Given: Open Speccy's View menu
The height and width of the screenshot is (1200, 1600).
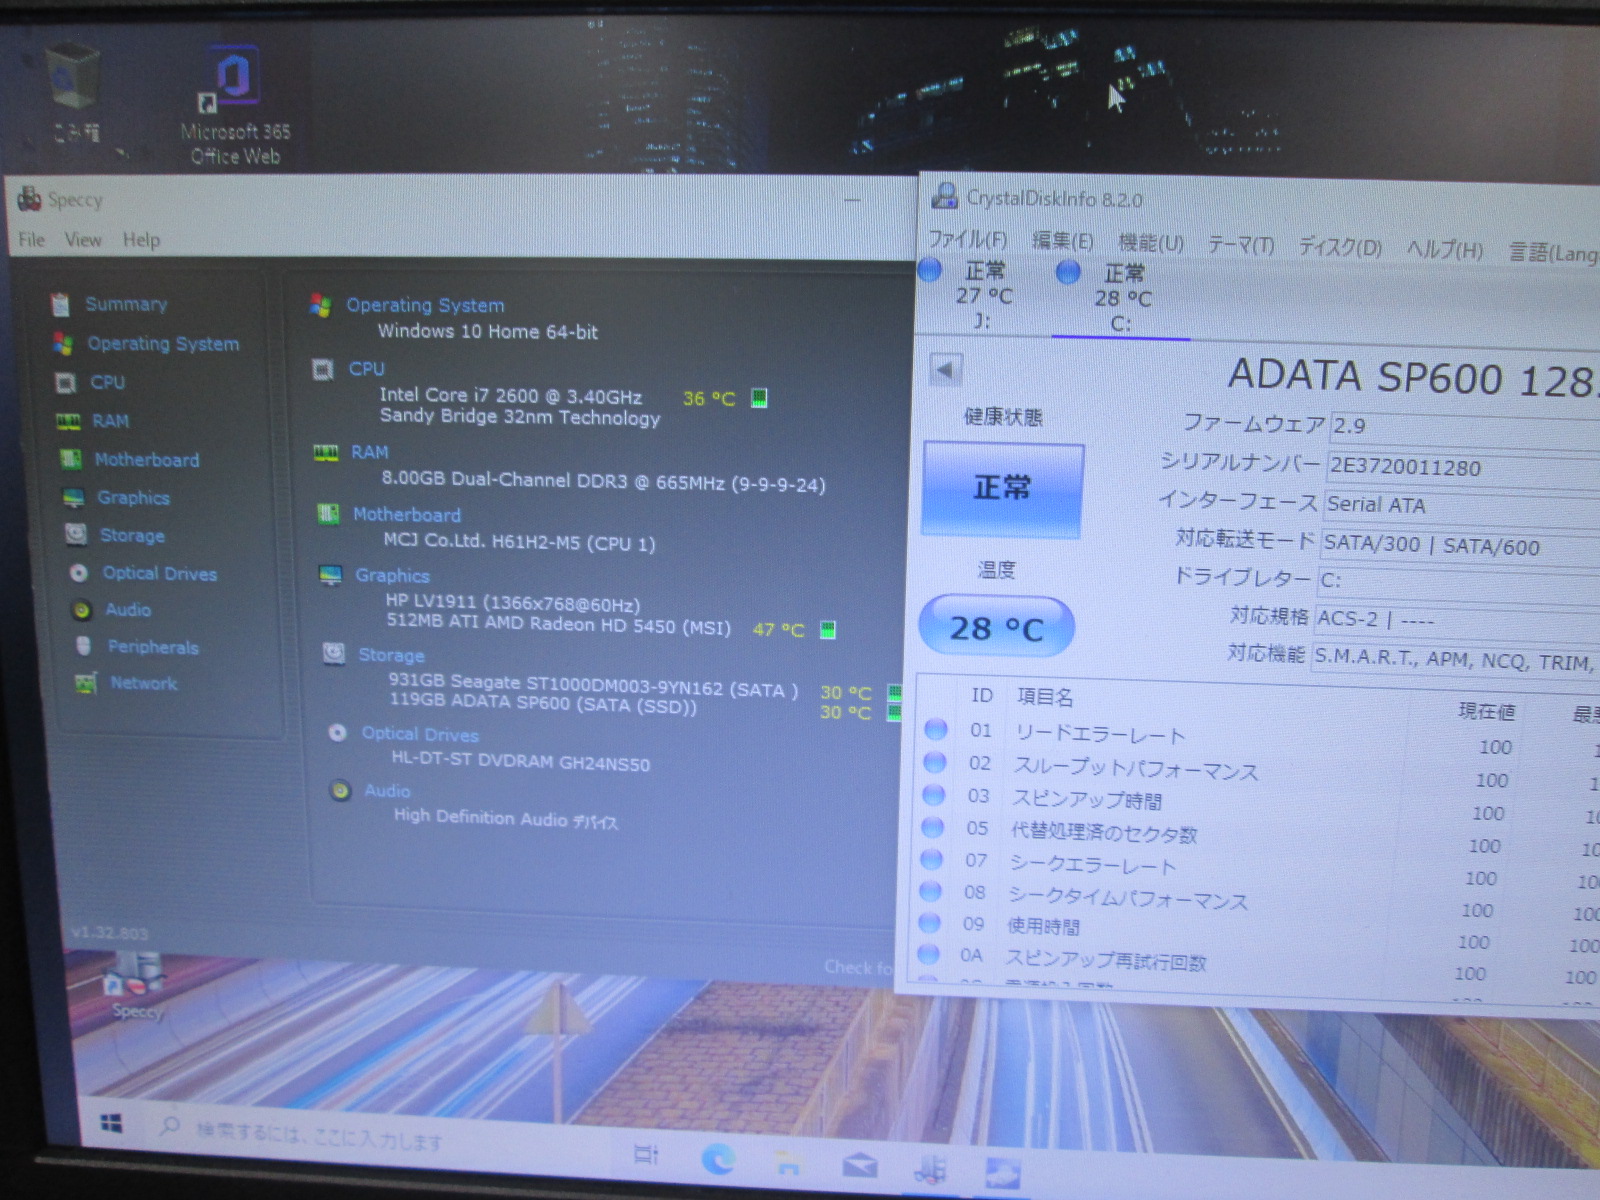Looking at the screenshot, I should pyautogui.click(x=83, y=240).
